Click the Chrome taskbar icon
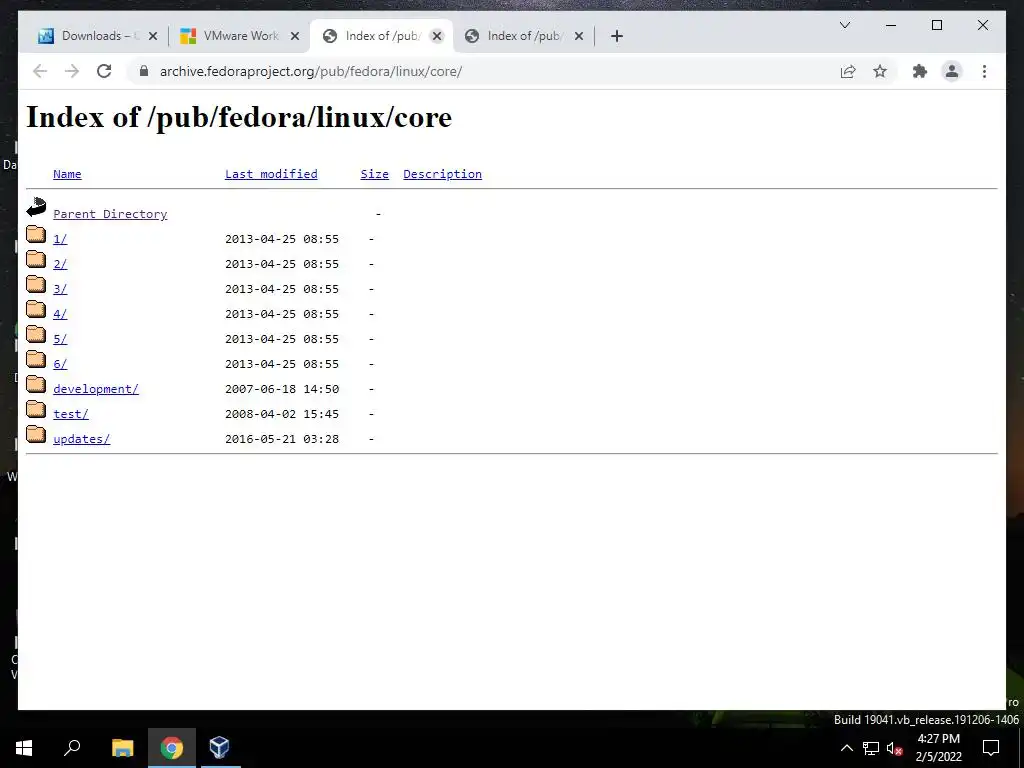This screenshot has height=768, width=1024. 172,748
